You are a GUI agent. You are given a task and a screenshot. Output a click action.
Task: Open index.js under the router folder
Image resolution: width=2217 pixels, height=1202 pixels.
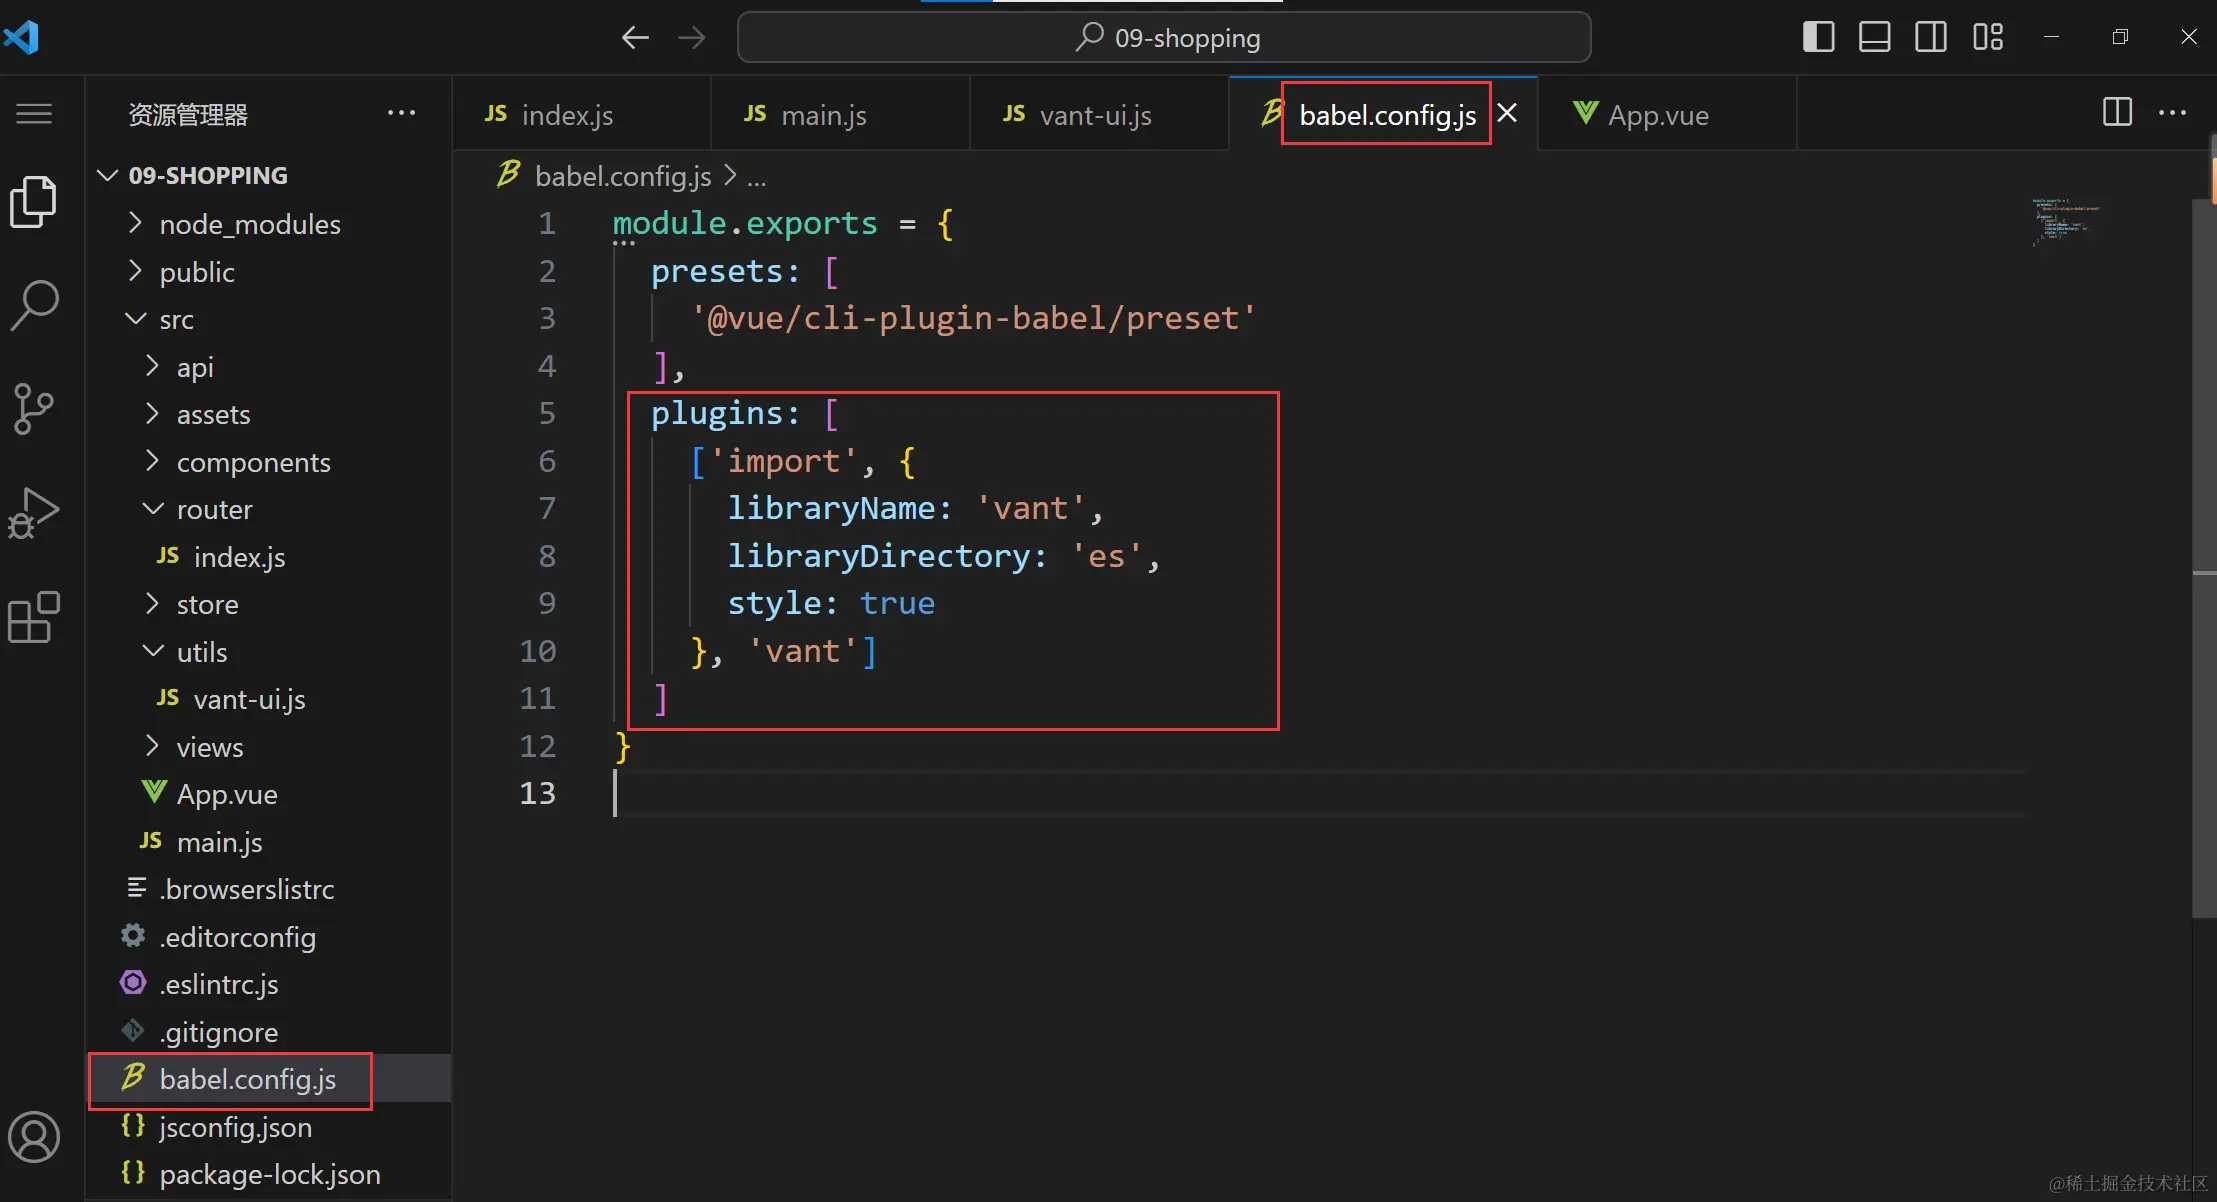point(269,557)
